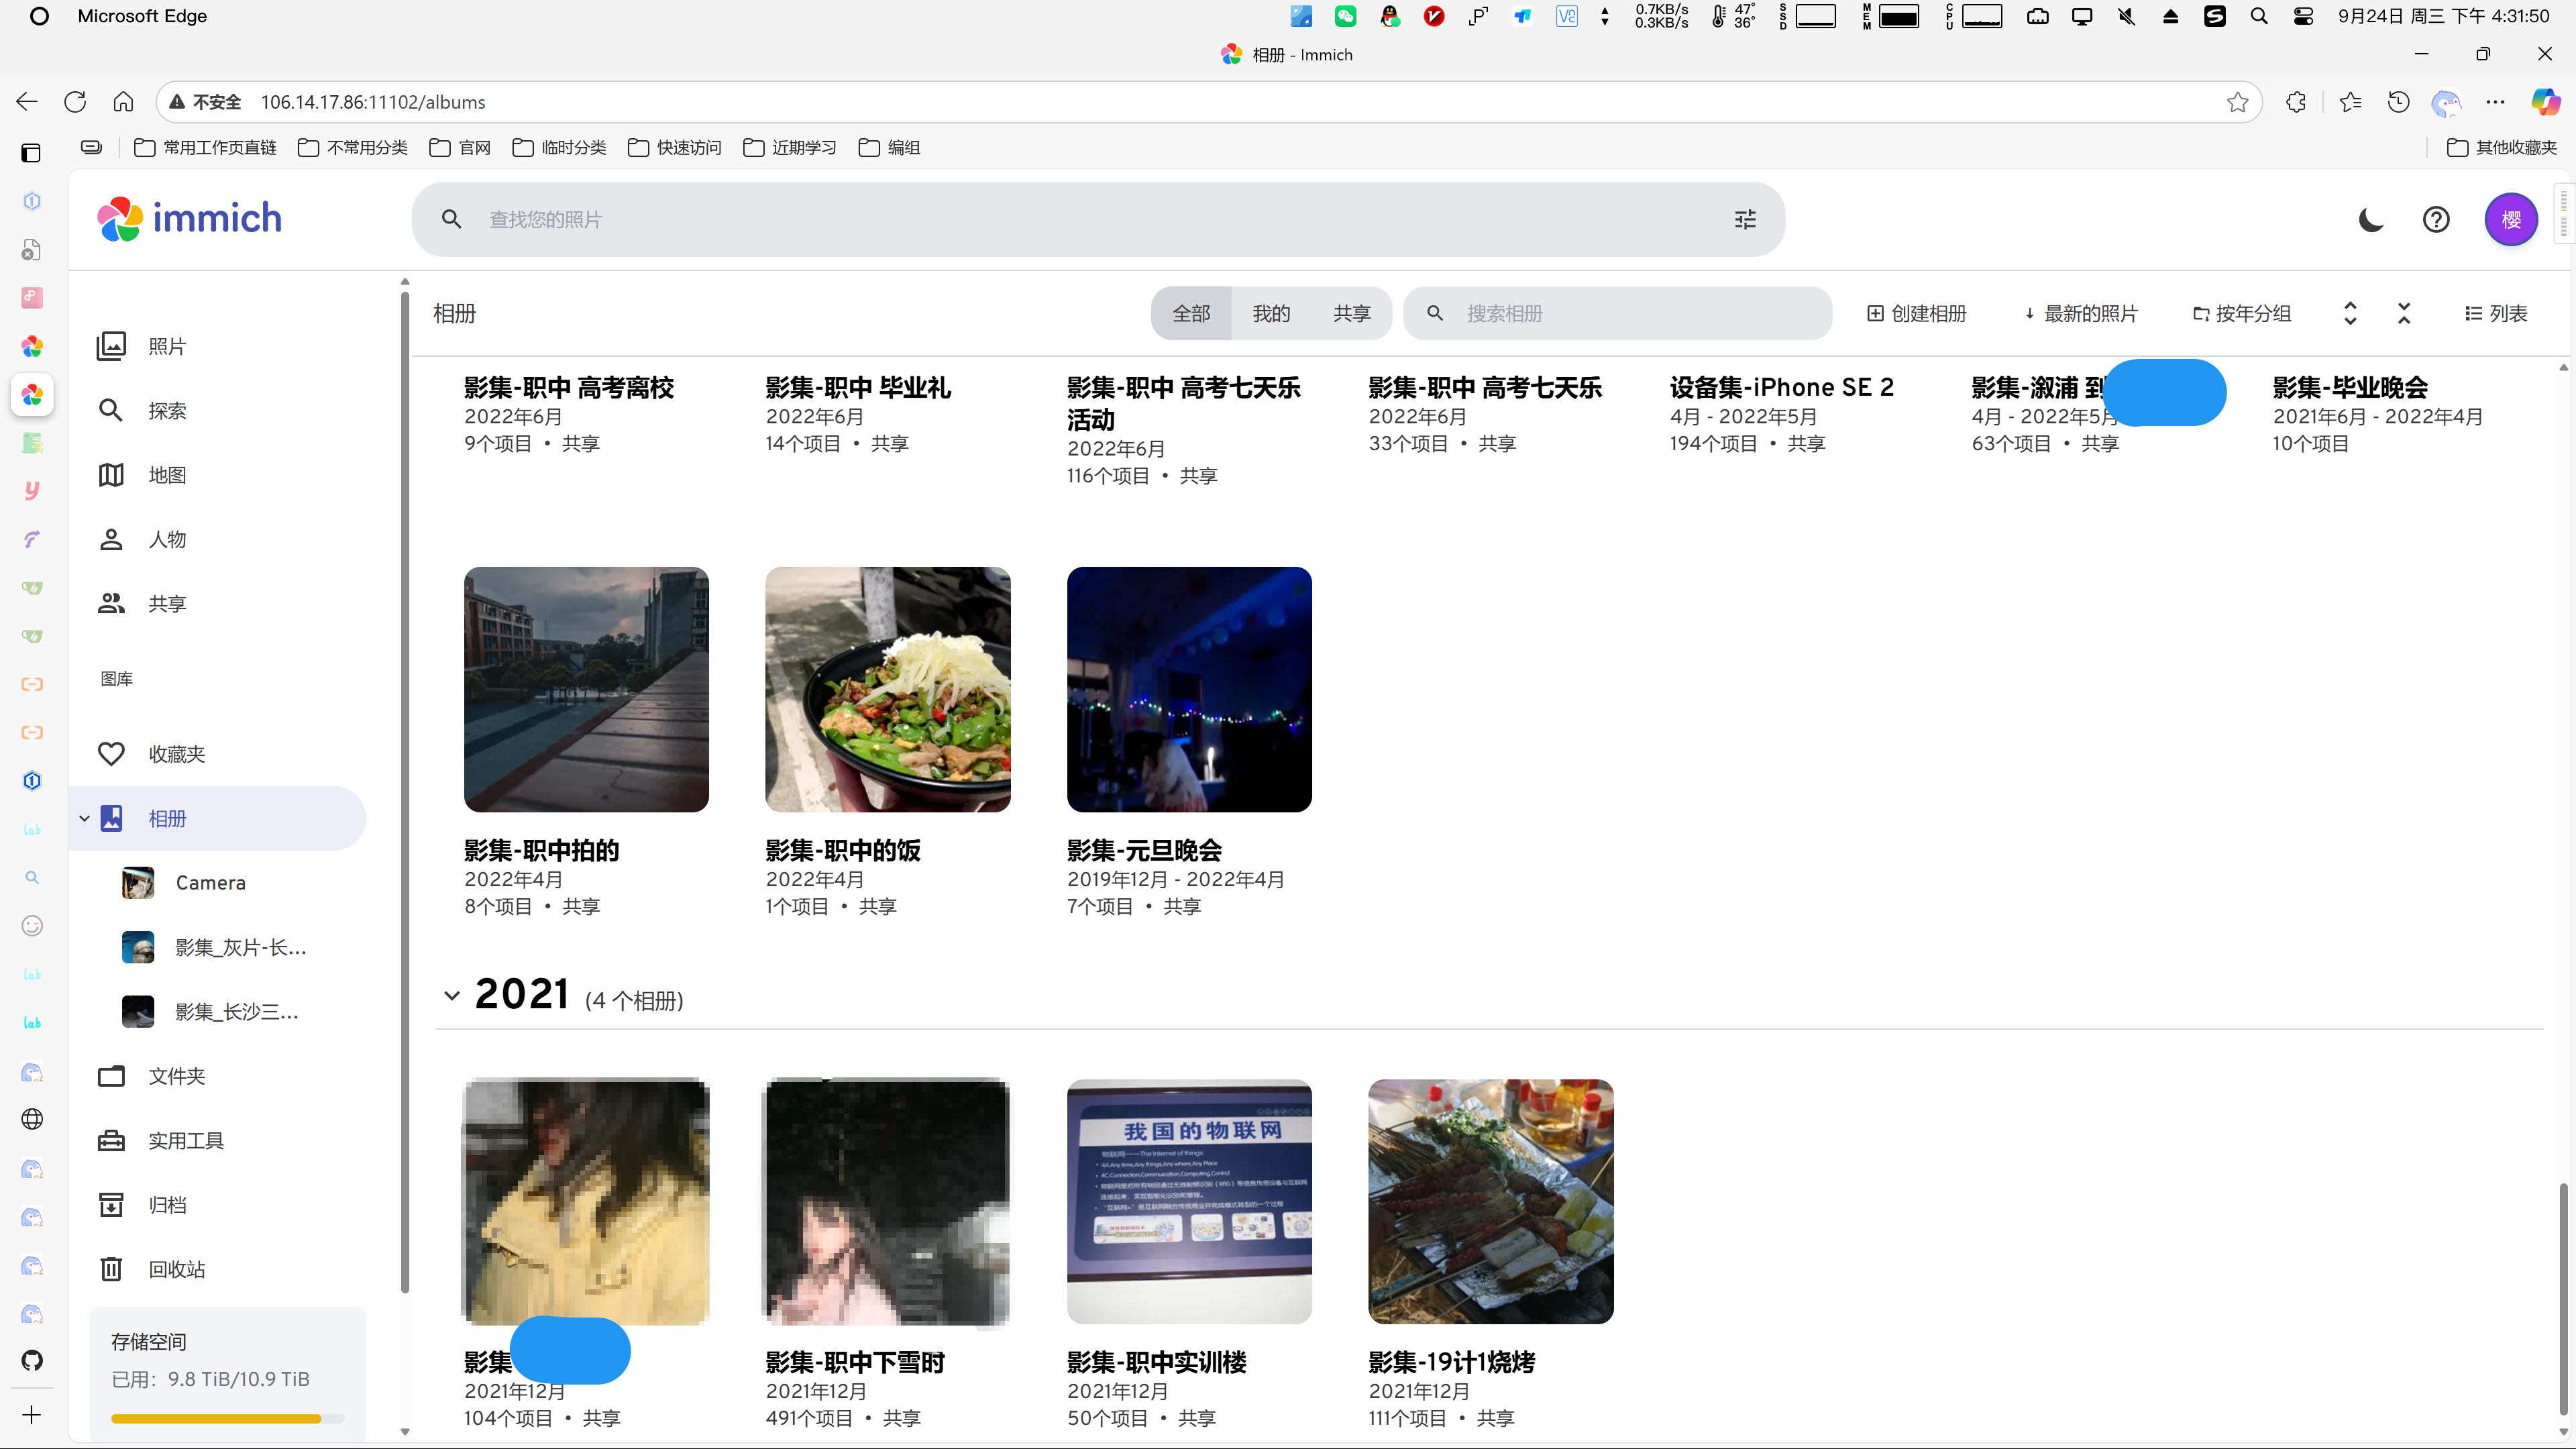This screenshot has height=1449, width=2576.
Task: Open 收藏夹 favorites with heart icon
Action: click(176, 754)
